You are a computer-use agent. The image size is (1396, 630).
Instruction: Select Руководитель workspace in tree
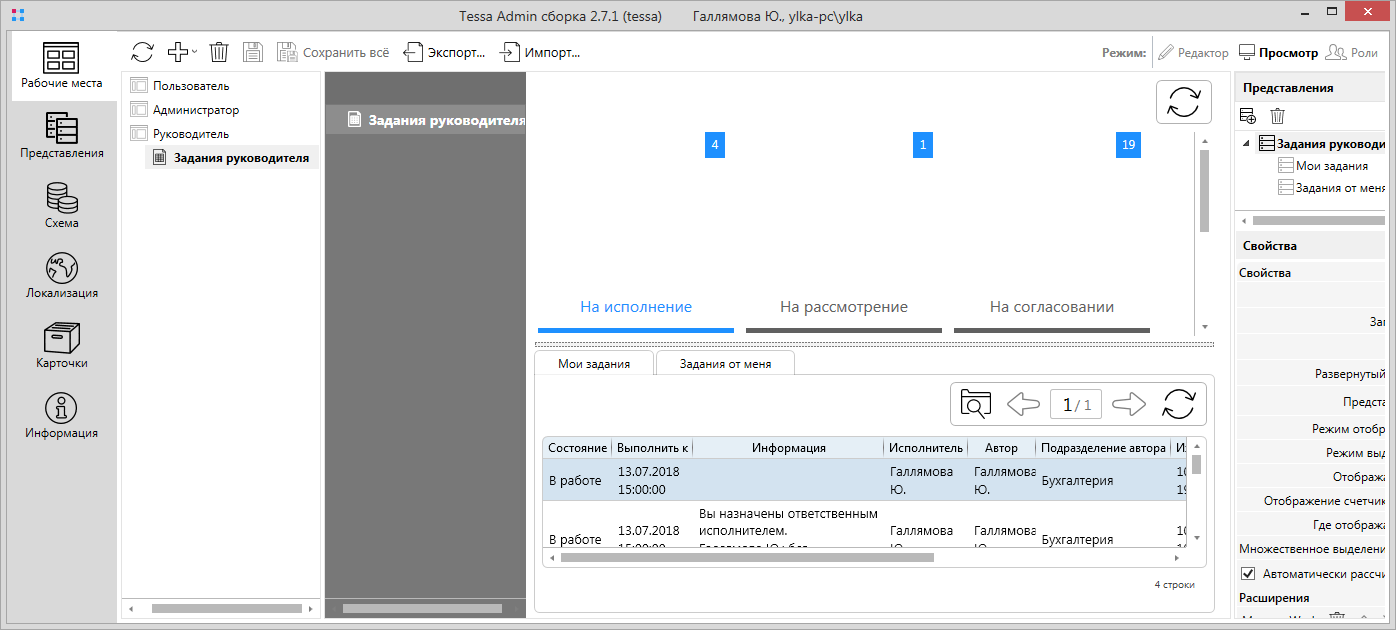pyautogui.click(x=190, y=134)
